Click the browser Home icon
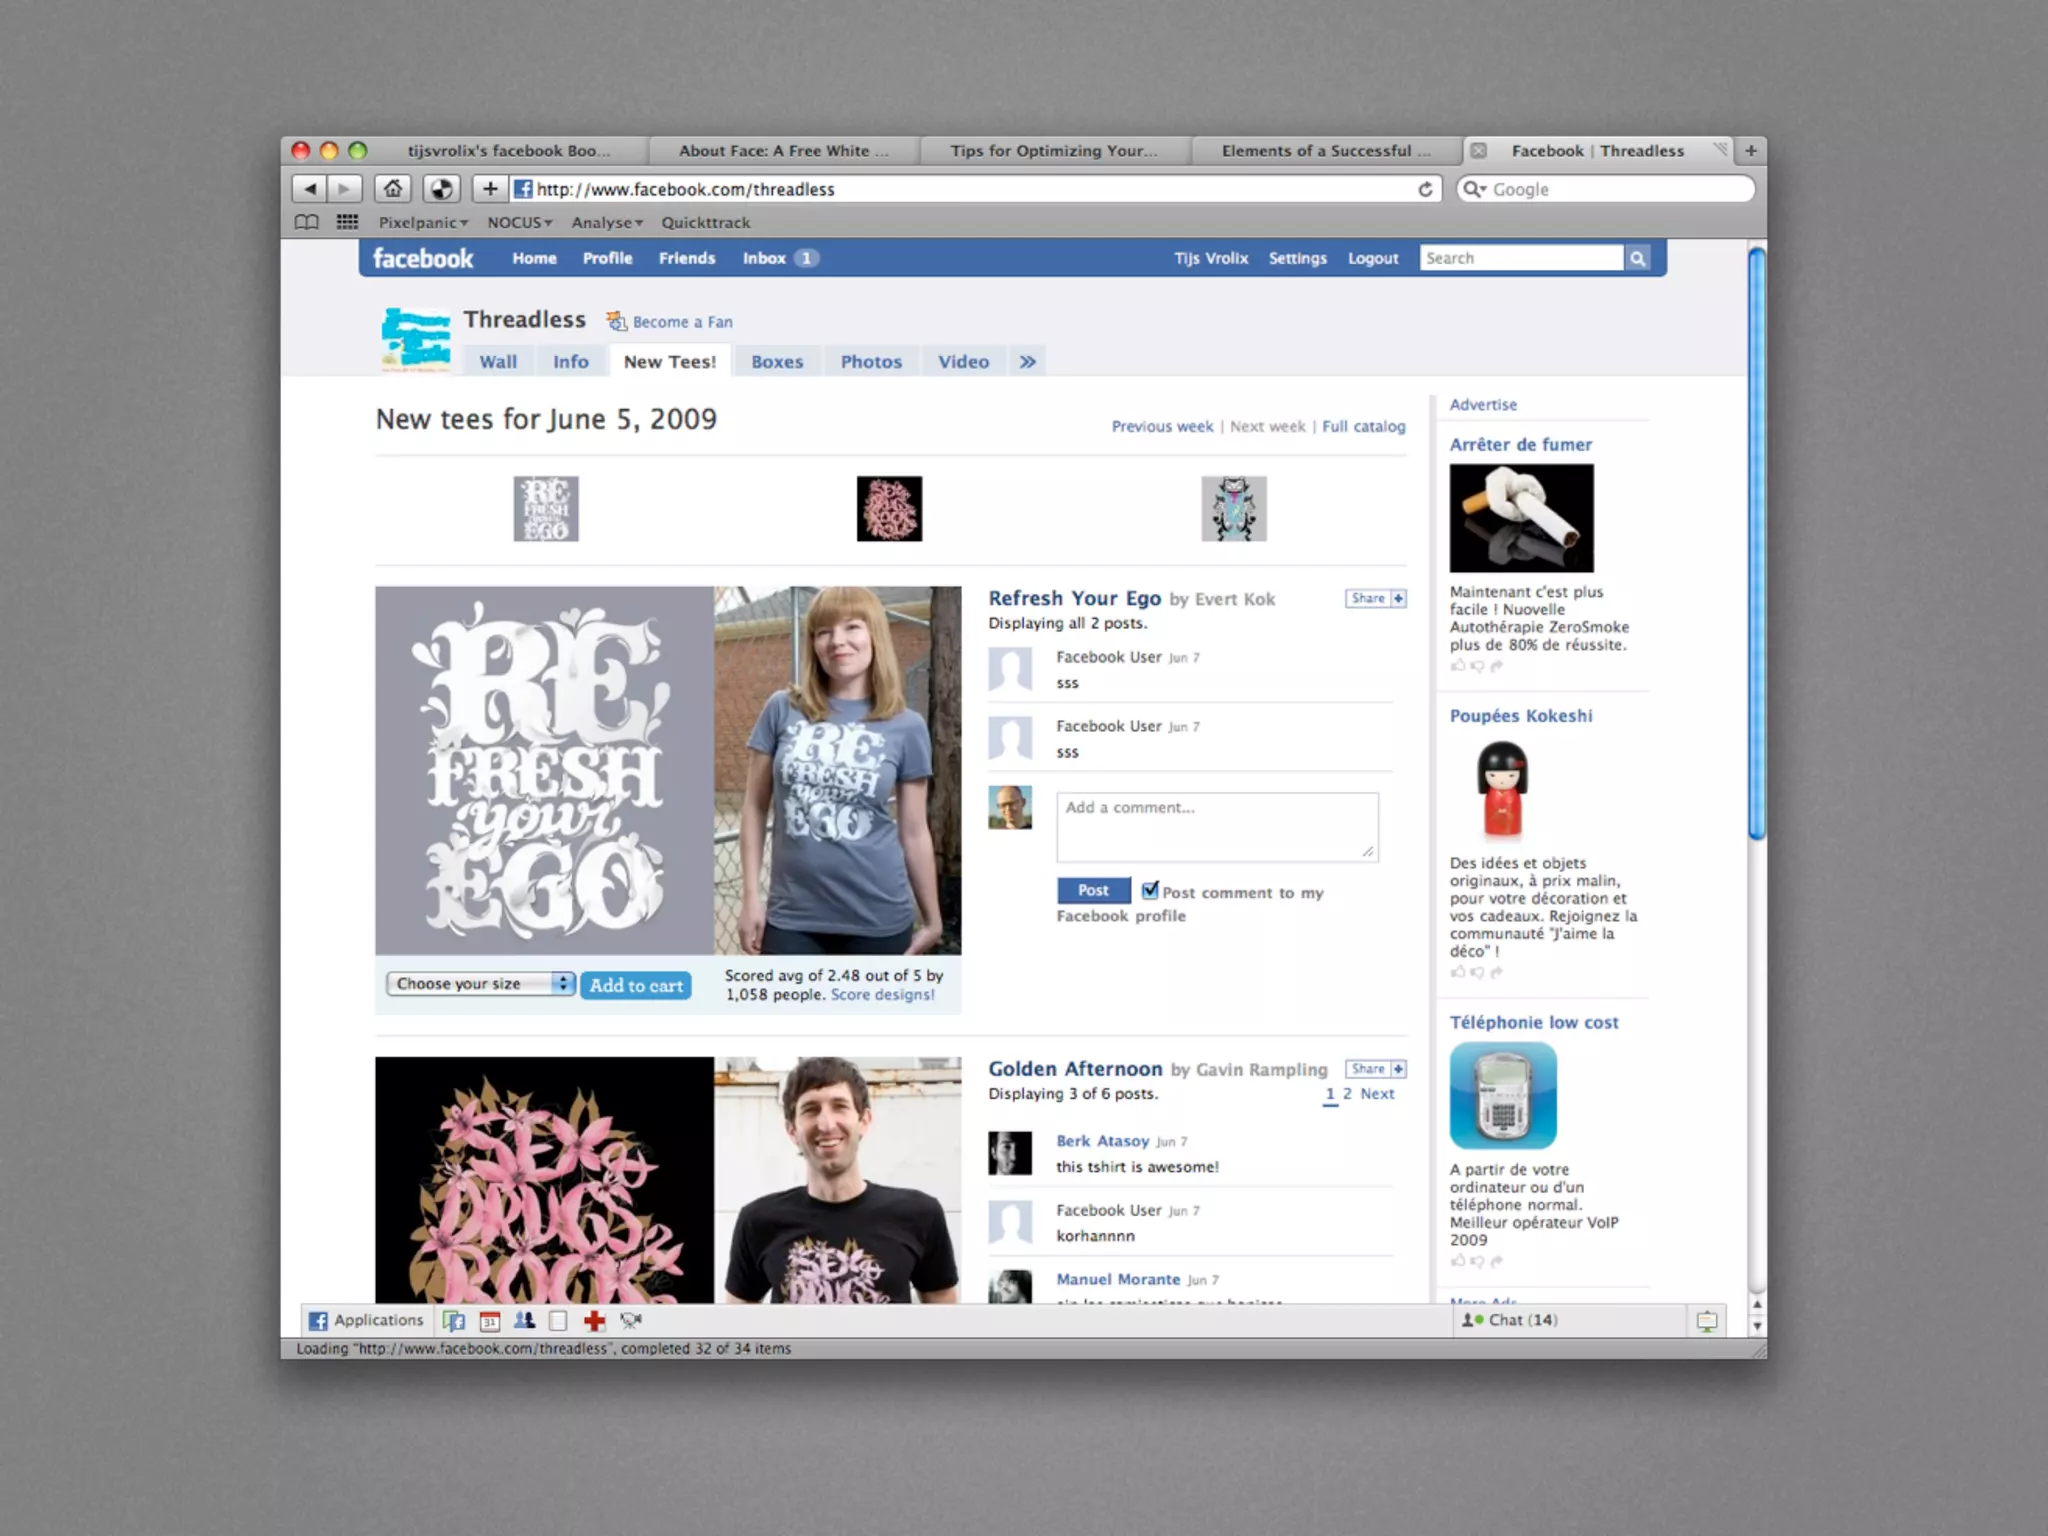 pyautogui.click(x=393, y=189)
